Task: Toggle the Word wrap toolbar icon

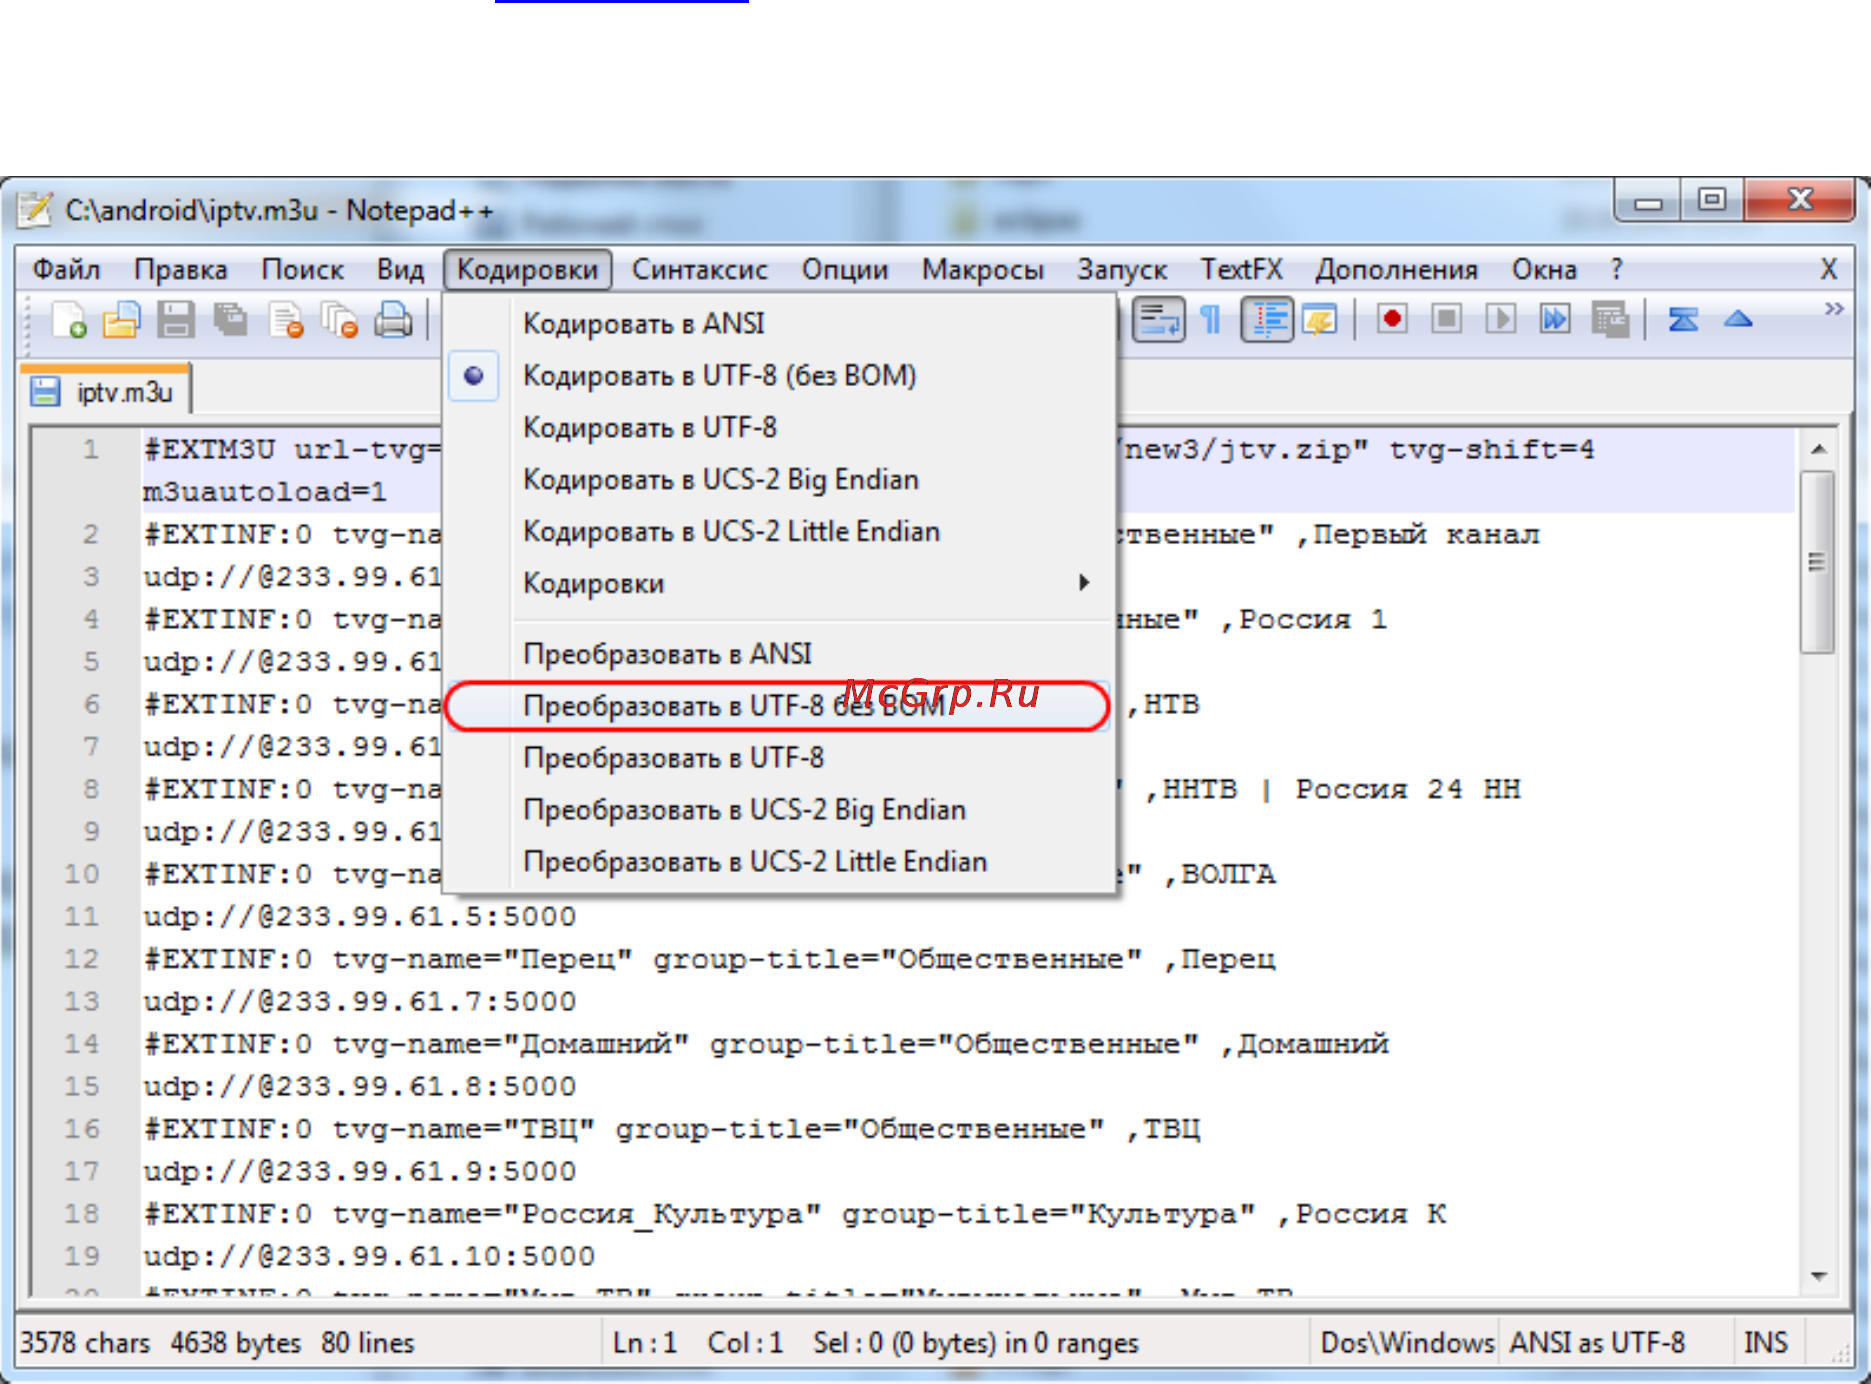Action: point(1159,320)
